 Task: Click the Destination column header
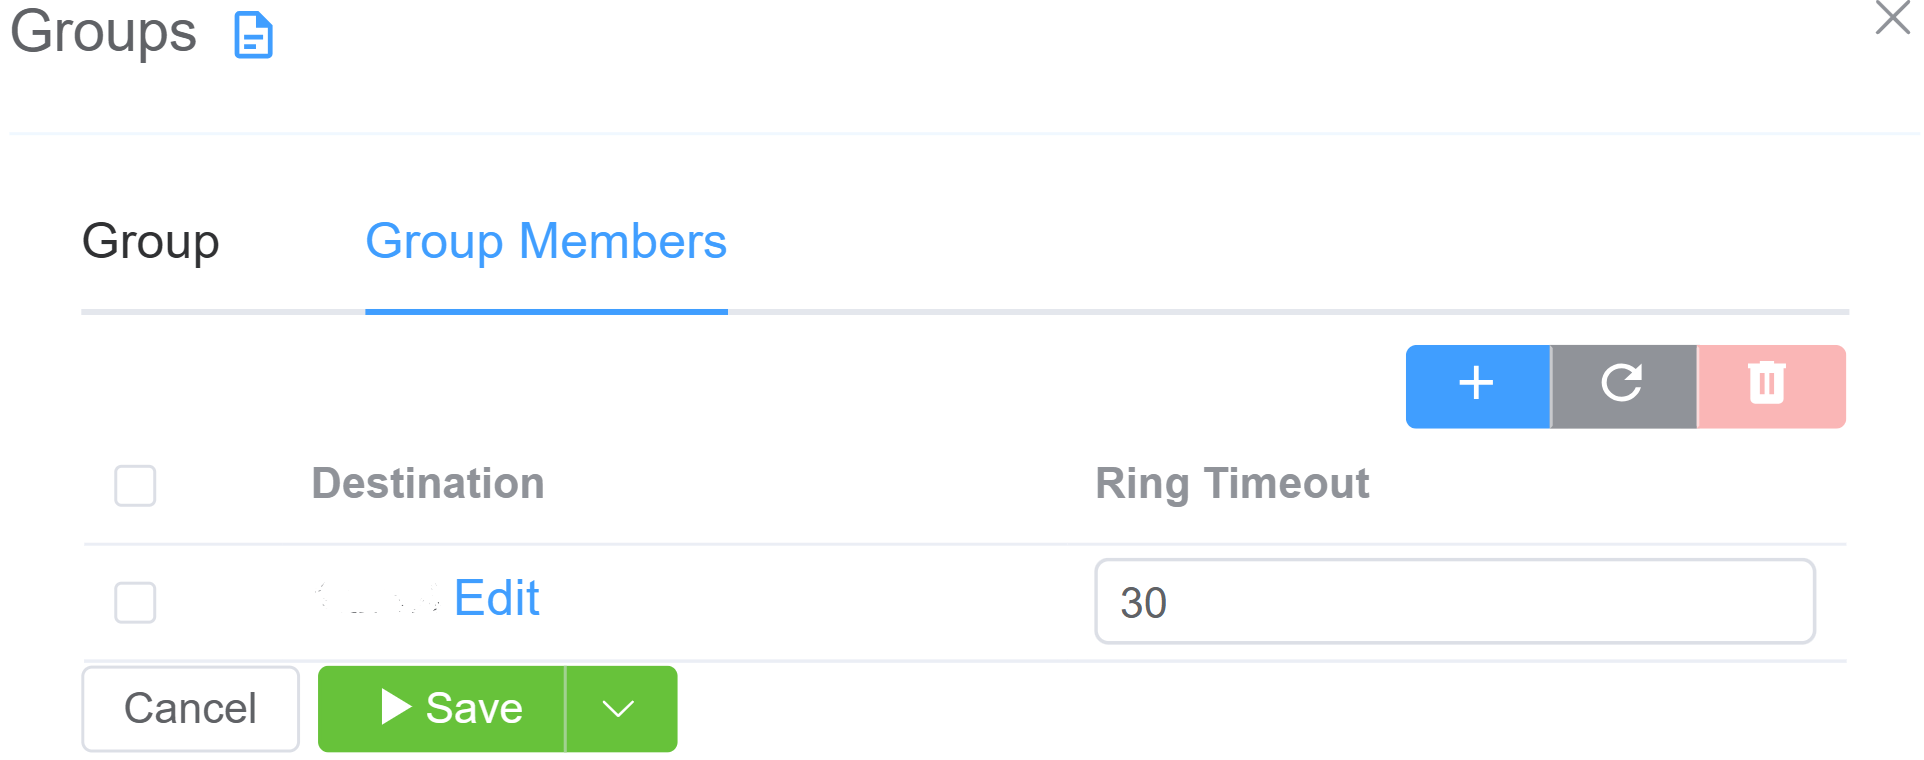coord(428,484)
